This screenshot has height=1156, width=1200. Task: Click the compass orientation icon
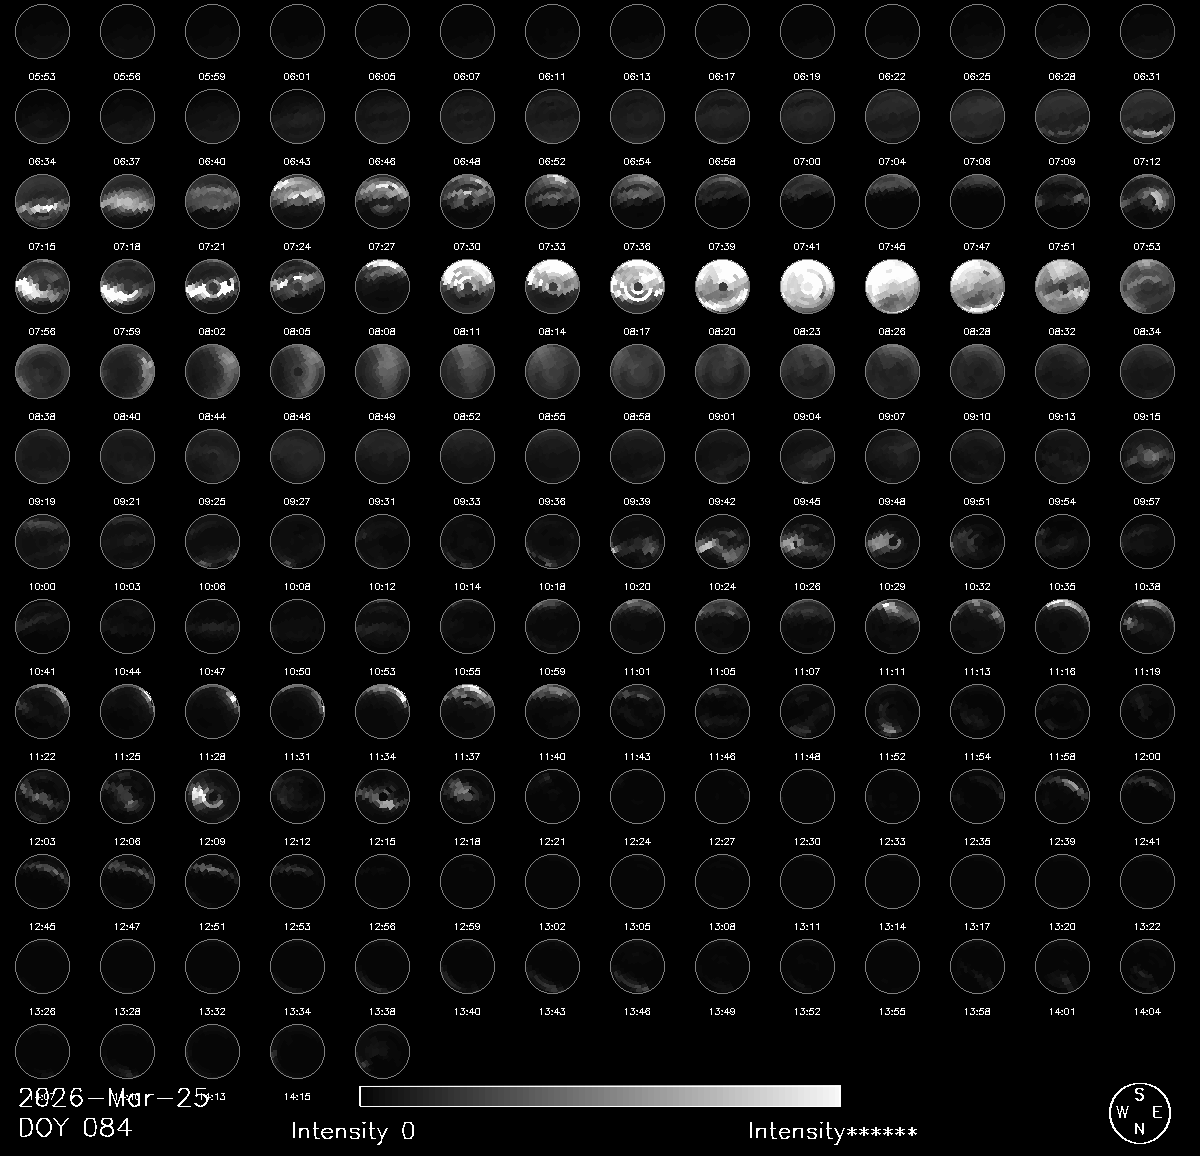click(x=1138, y=1112)
